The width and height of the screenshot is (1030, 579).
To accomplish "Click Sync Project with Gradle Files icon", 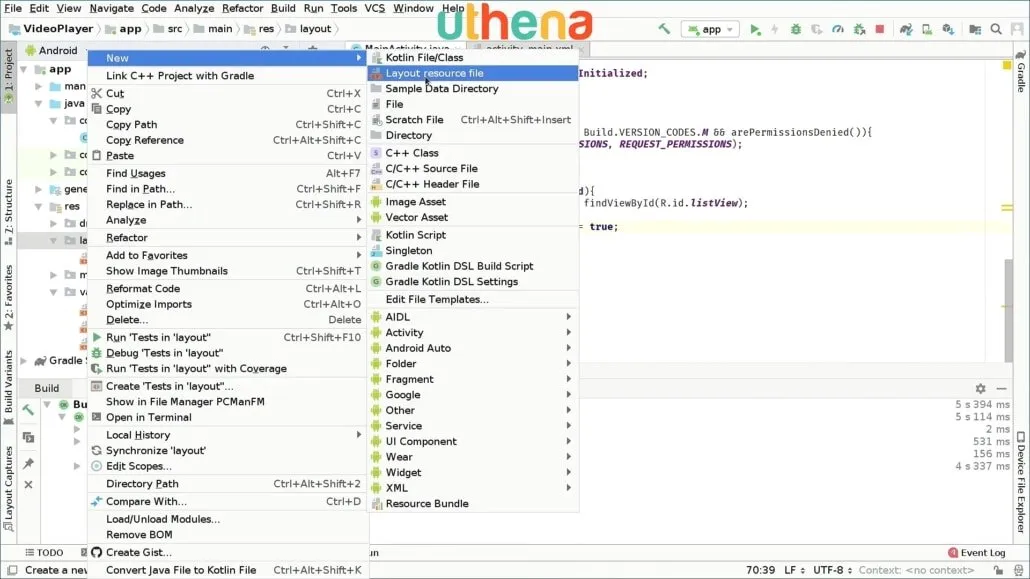I will pyautogui.click(x=906, y=30).
